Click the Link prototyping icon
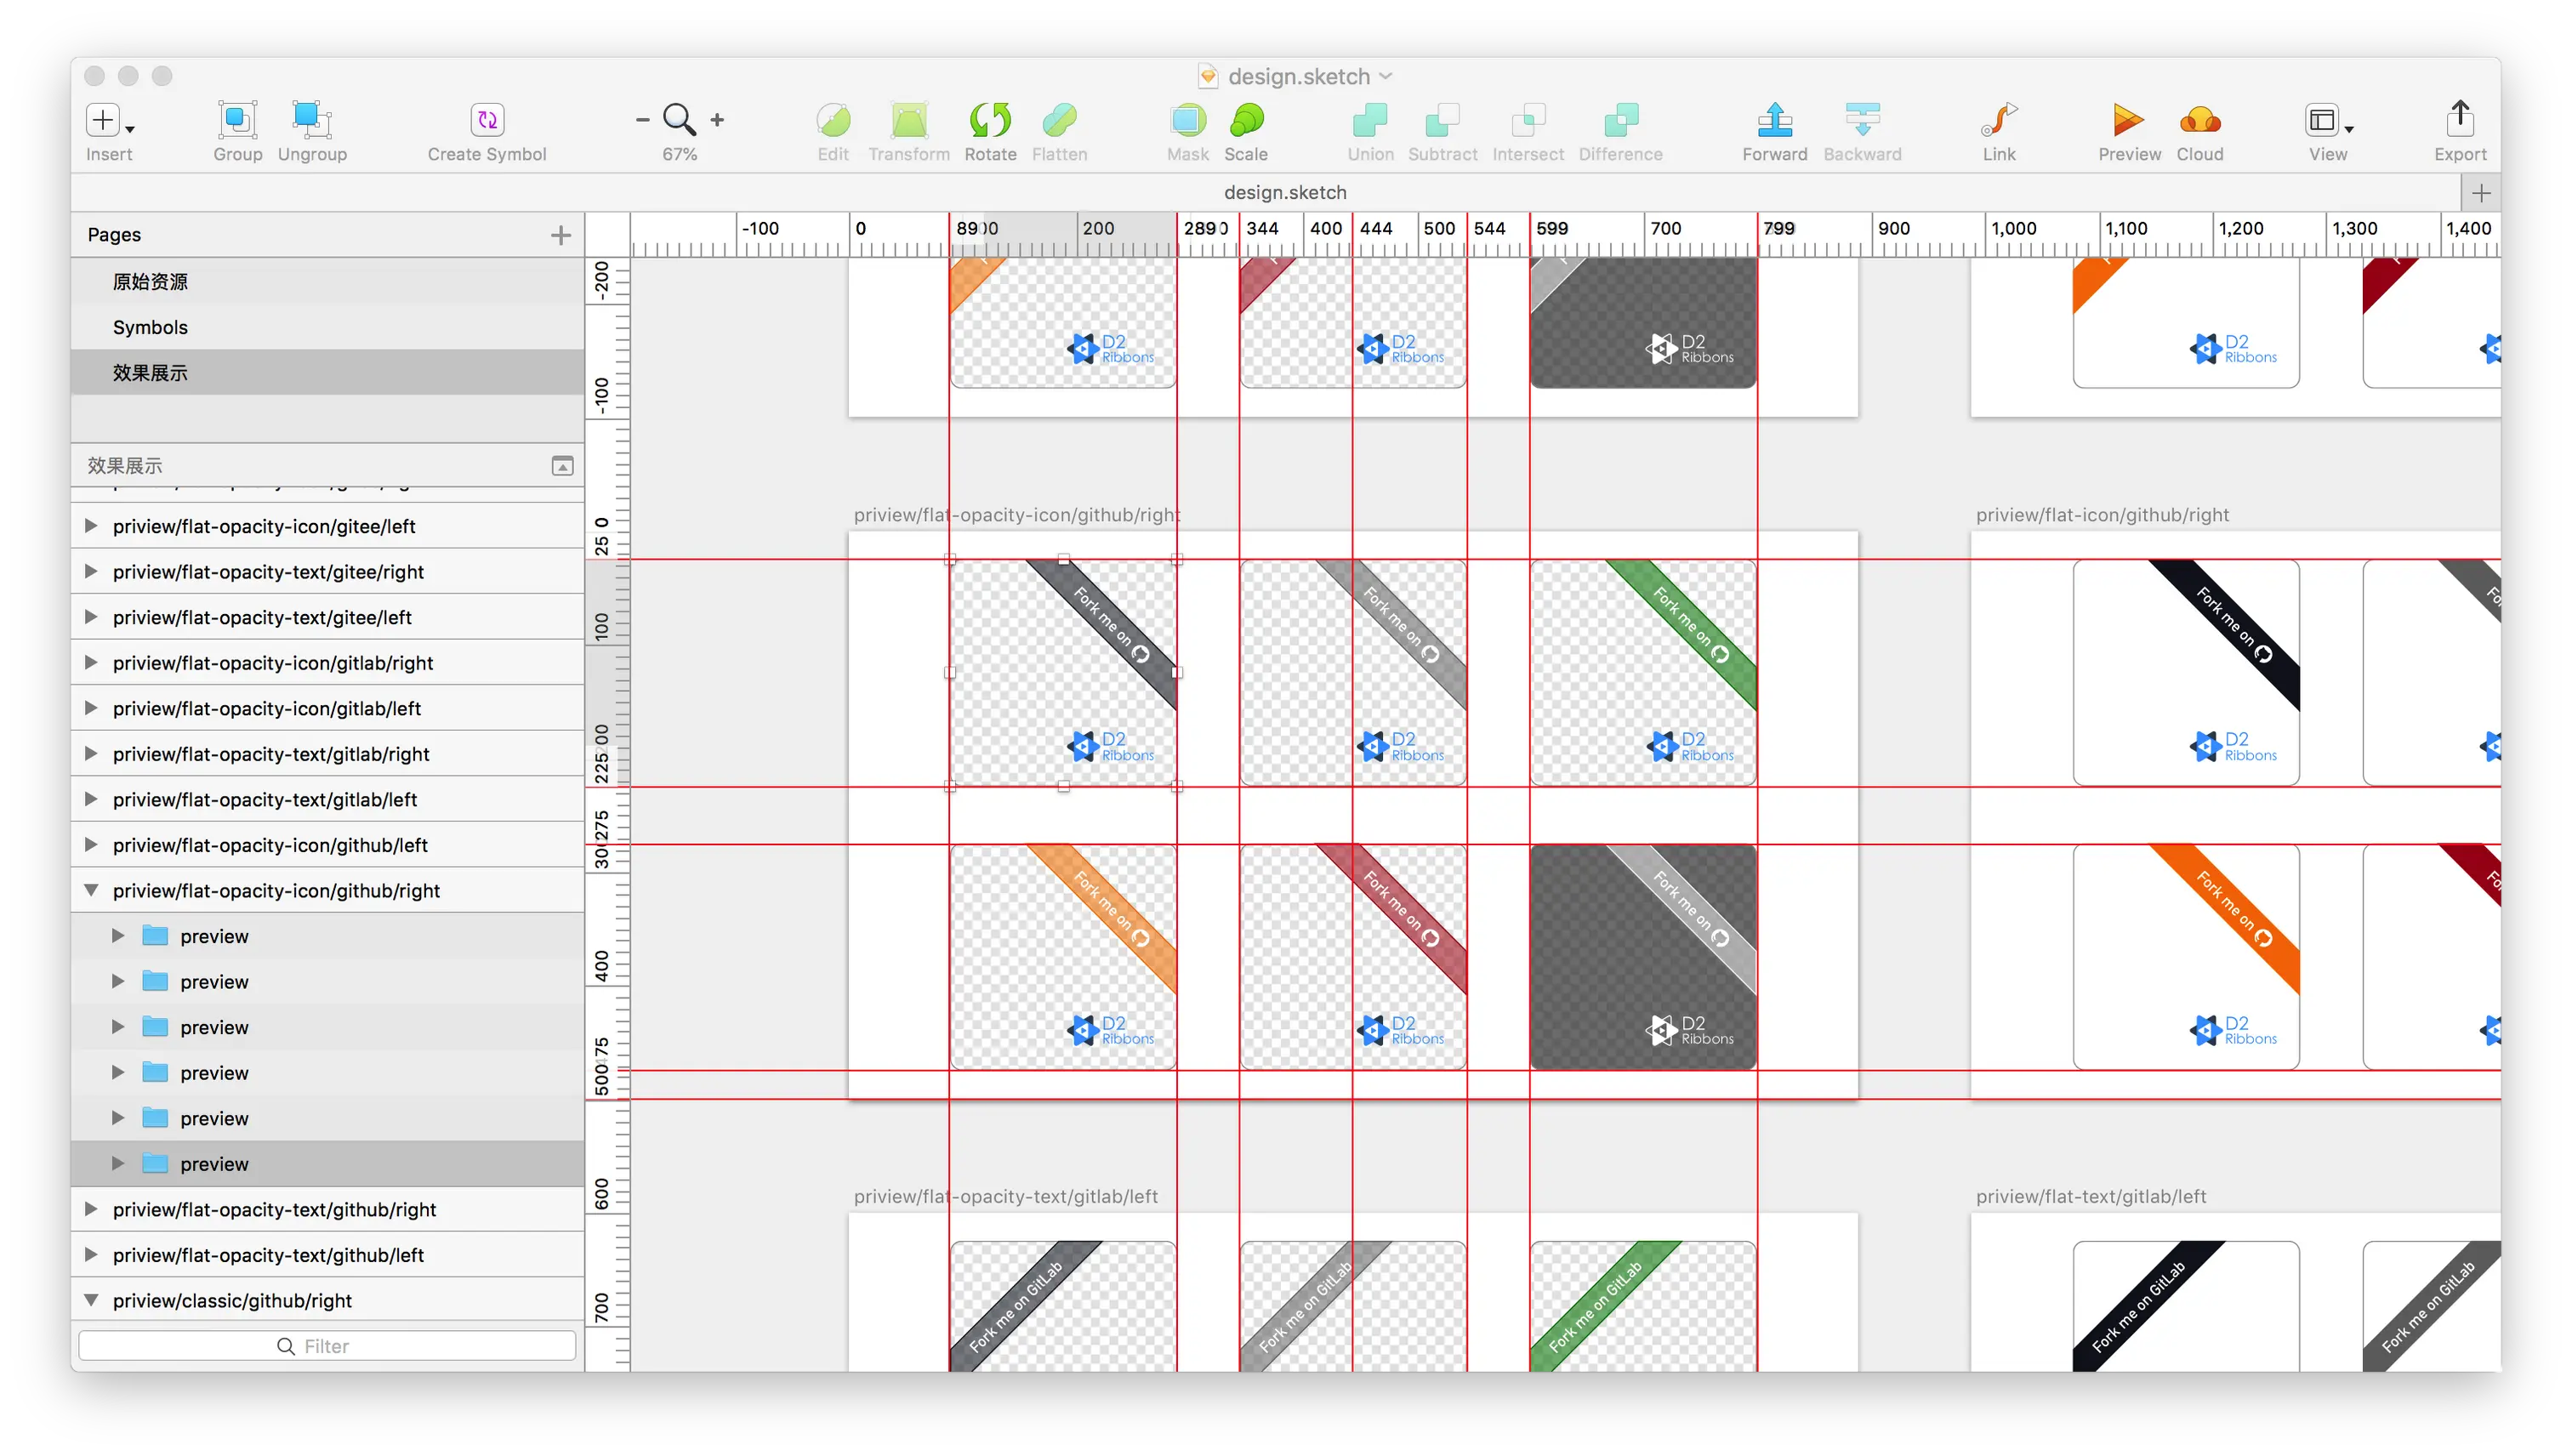 click(x=1998, y=120)
